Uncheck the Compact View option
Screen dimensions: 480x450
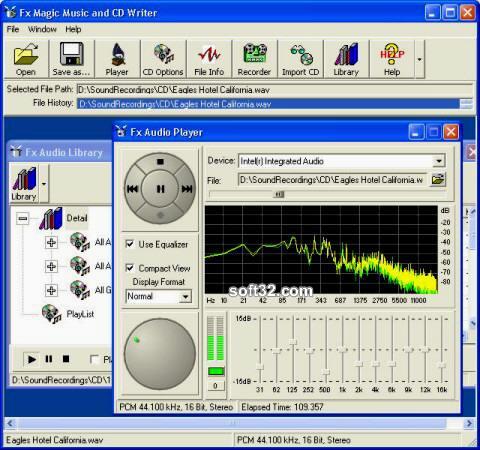click(x=130, y=268)
